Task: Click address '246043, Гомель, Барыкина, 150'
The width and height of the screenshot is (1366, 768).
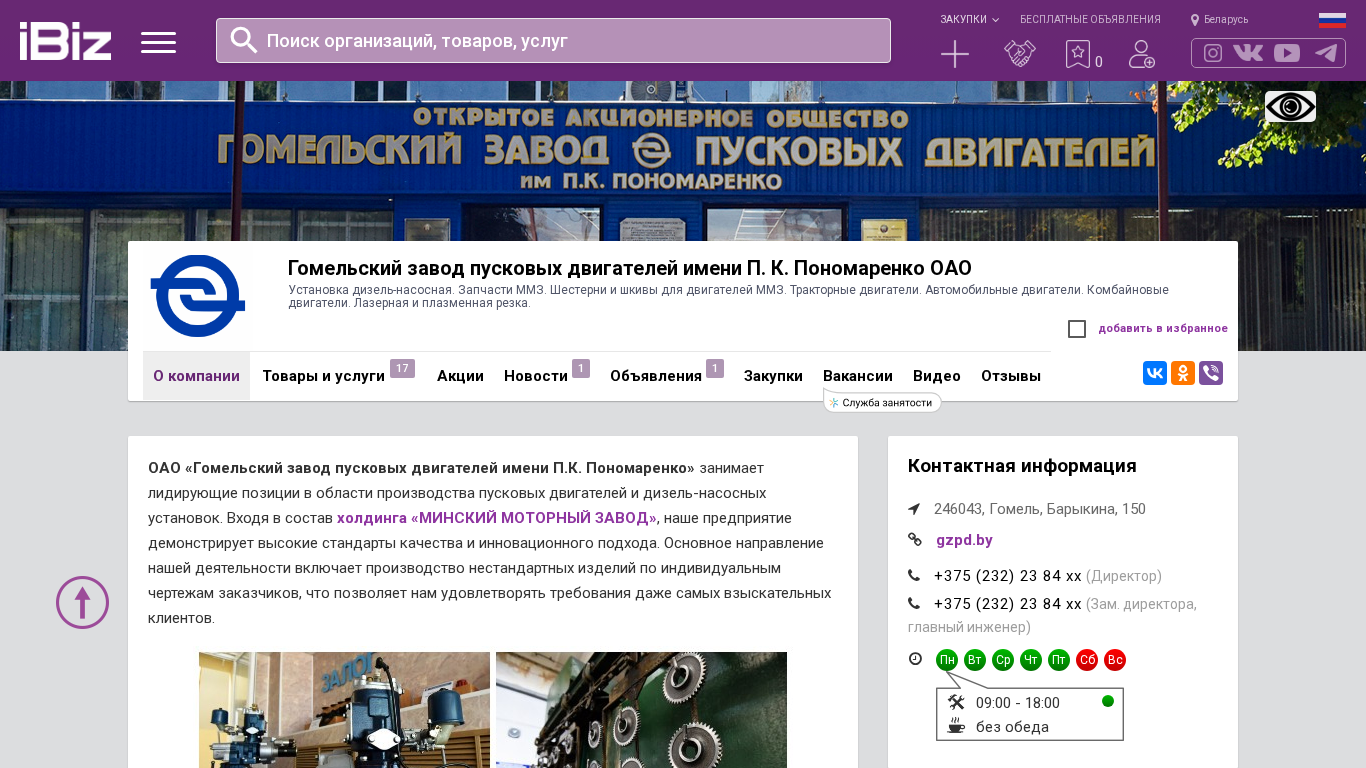Action: 1040,509
